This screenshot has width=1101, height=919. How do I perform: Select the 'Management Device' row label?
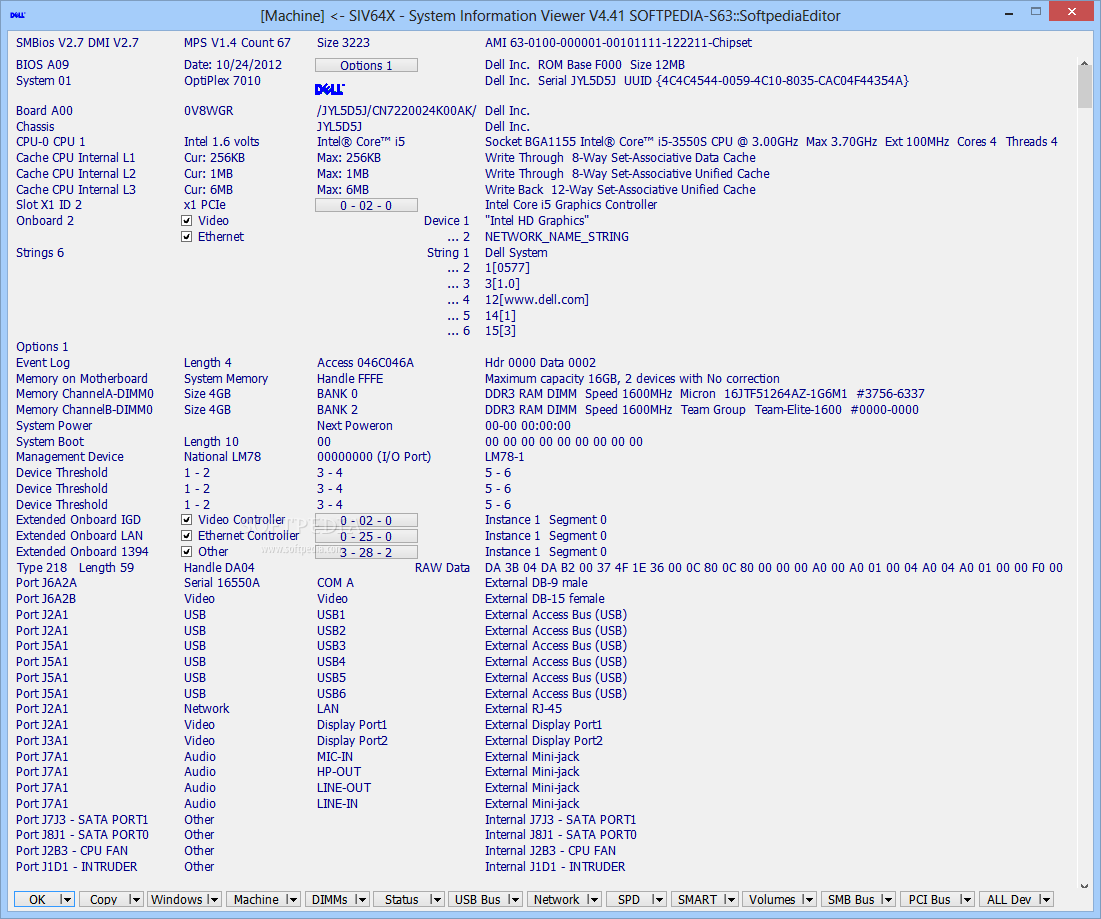click(70, 457)
